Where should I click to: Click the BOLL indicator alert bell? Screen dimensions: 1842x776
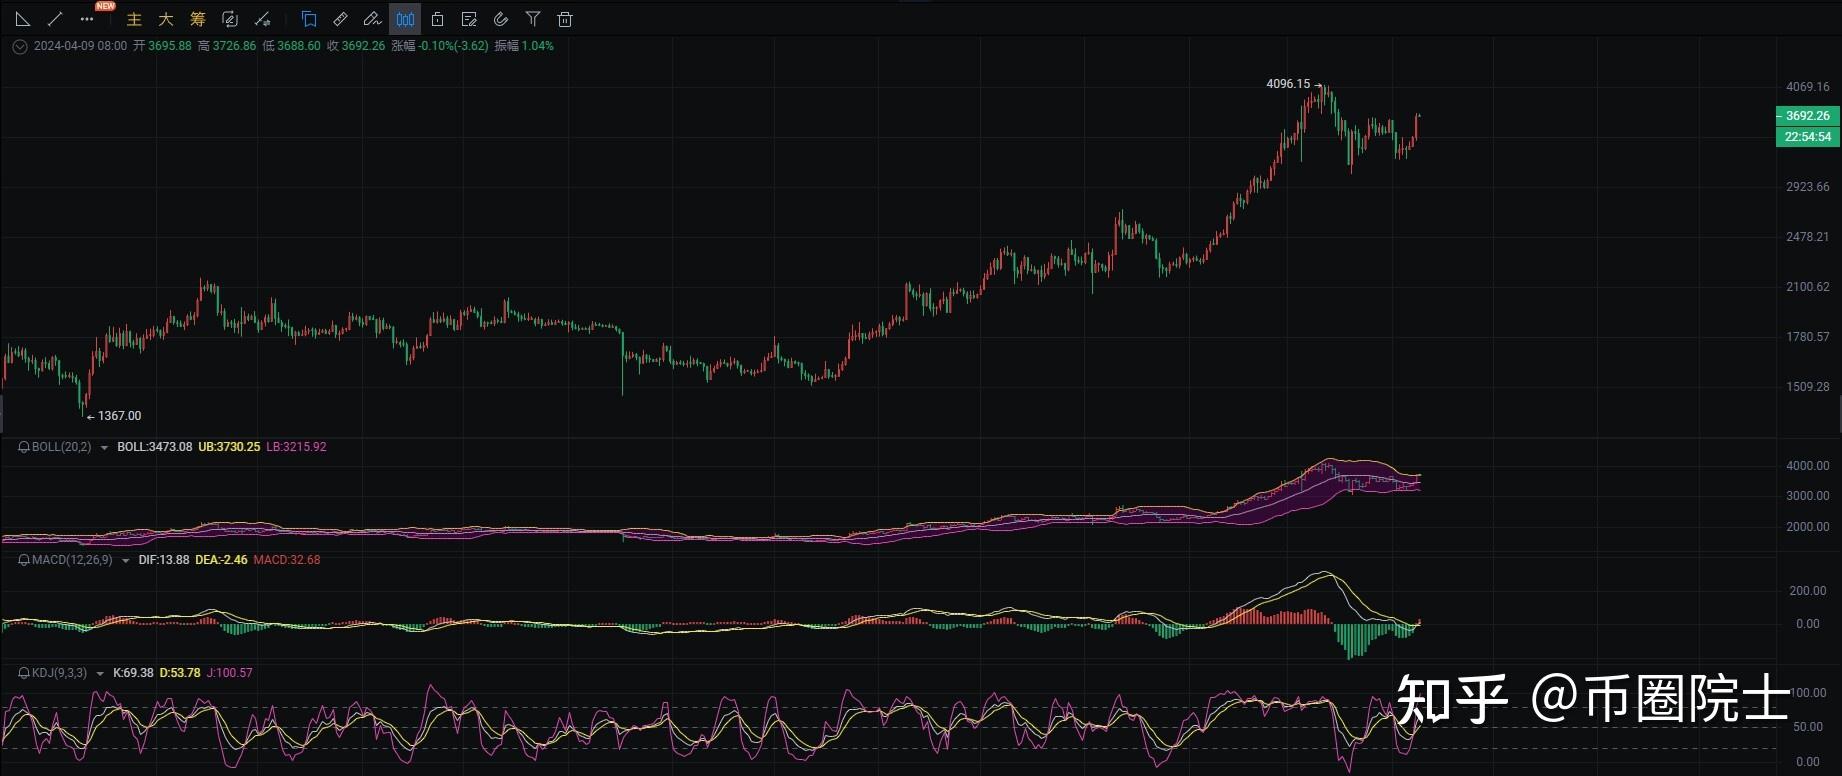(x=24, y=447)
